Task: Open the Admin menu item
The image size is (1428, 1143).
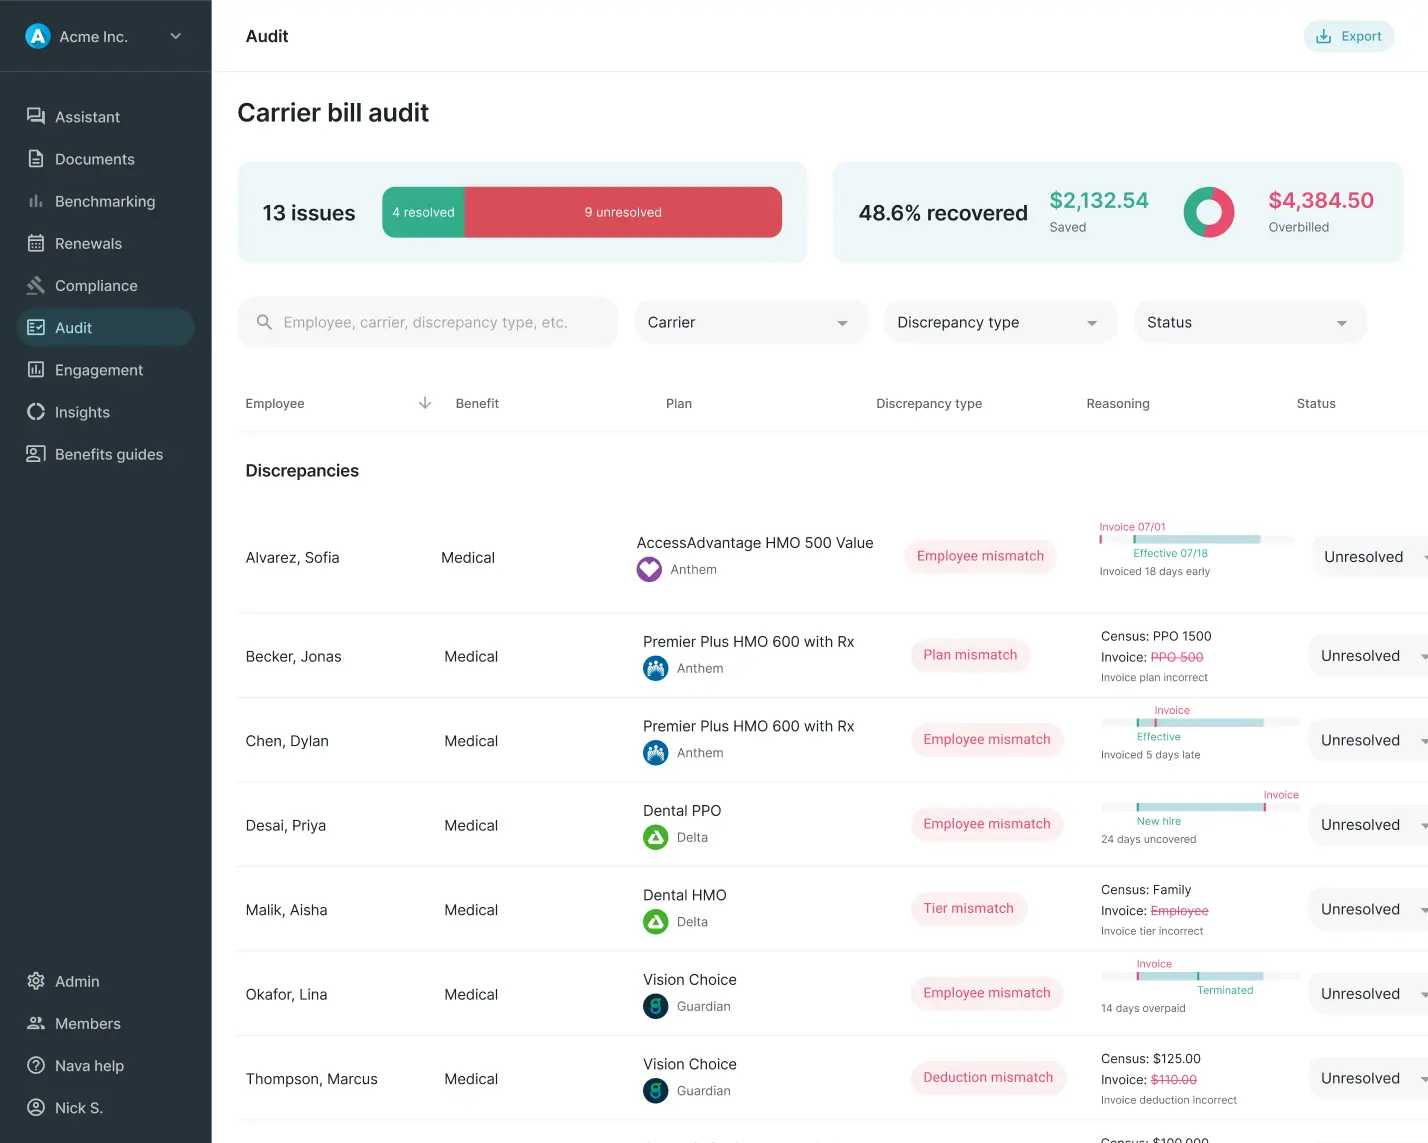Action: (77, 981)
